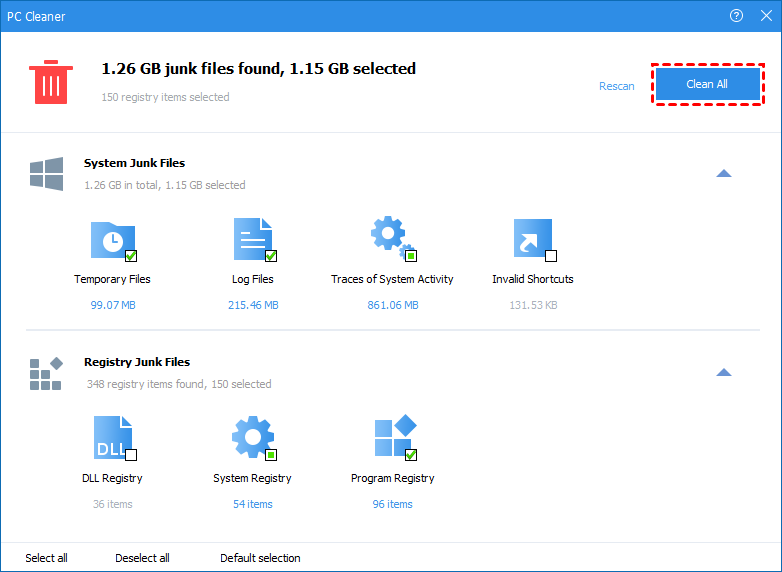Click the 36 items DLL Registry count

(113, 504)
